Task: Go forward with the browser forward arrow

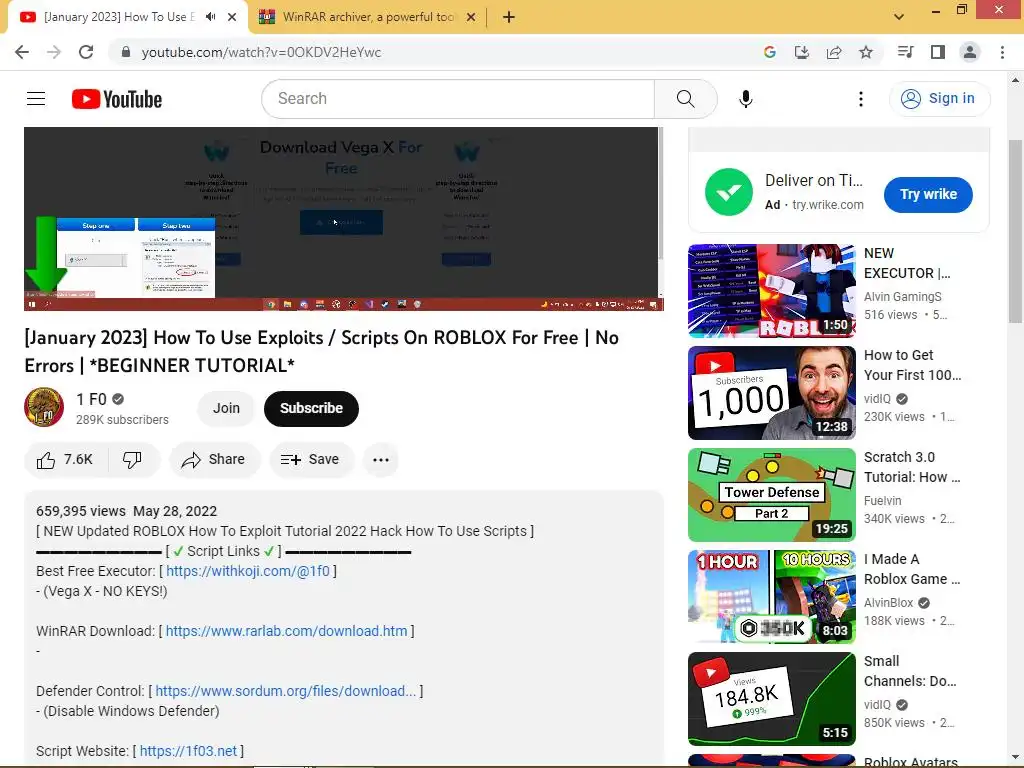Action: pos(54,52)
